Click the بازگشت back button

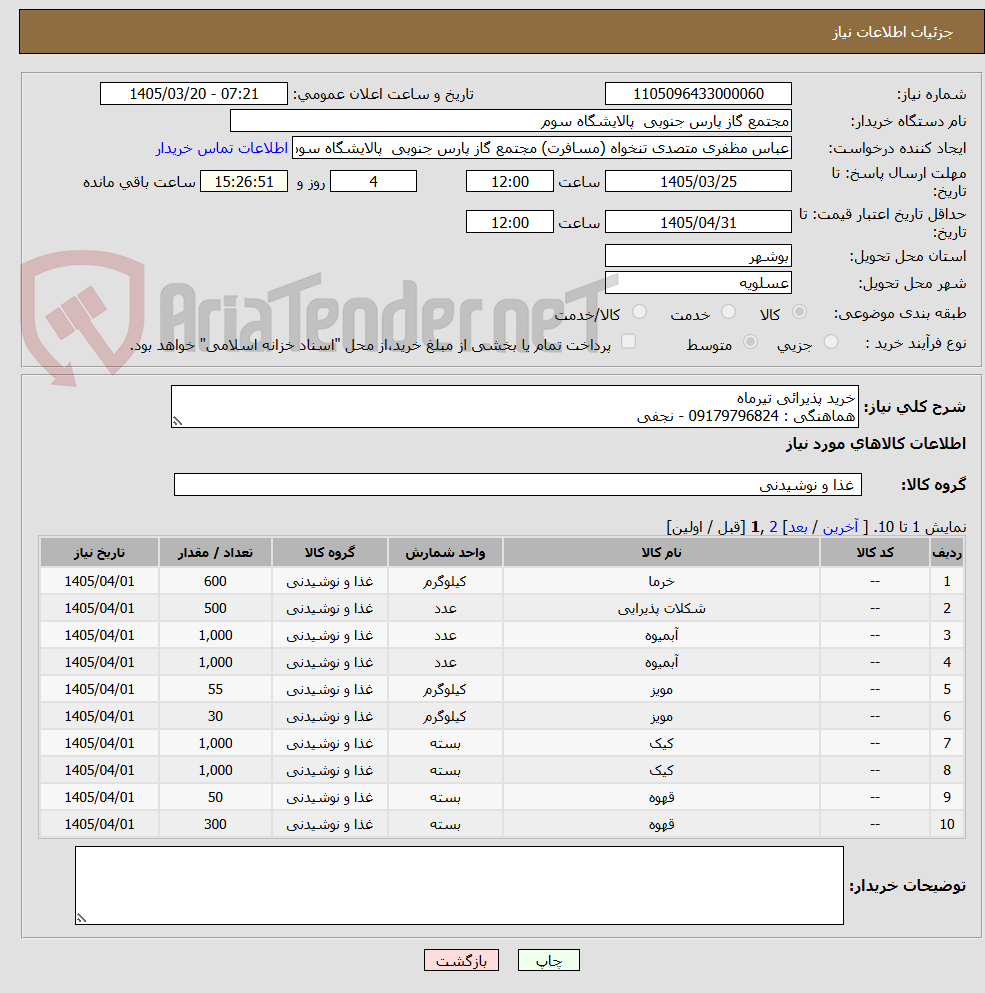pyautogui.click(x=461, y=960)
